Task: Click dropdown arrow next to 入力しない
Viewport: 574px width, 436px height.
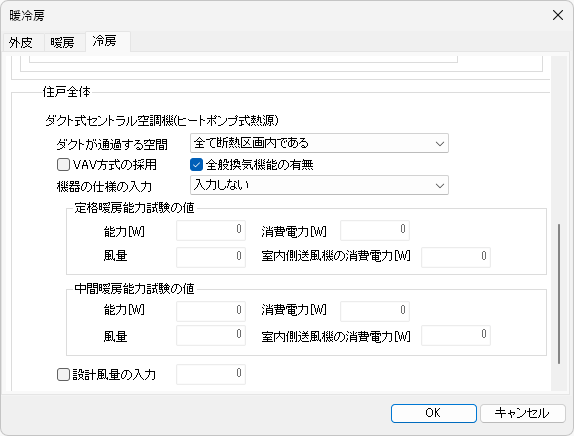Action: point(440,186)
